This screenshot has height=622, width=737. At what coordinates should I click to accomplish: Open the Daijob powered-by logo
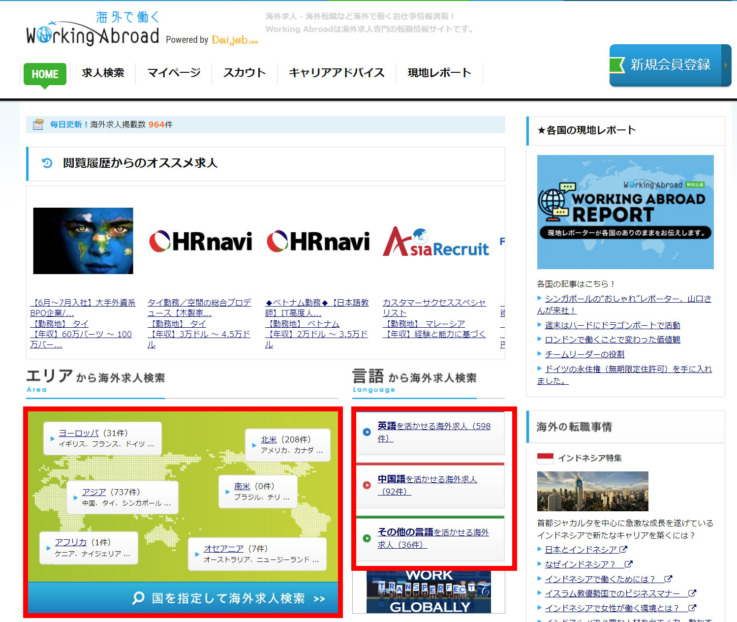(235, 40)
